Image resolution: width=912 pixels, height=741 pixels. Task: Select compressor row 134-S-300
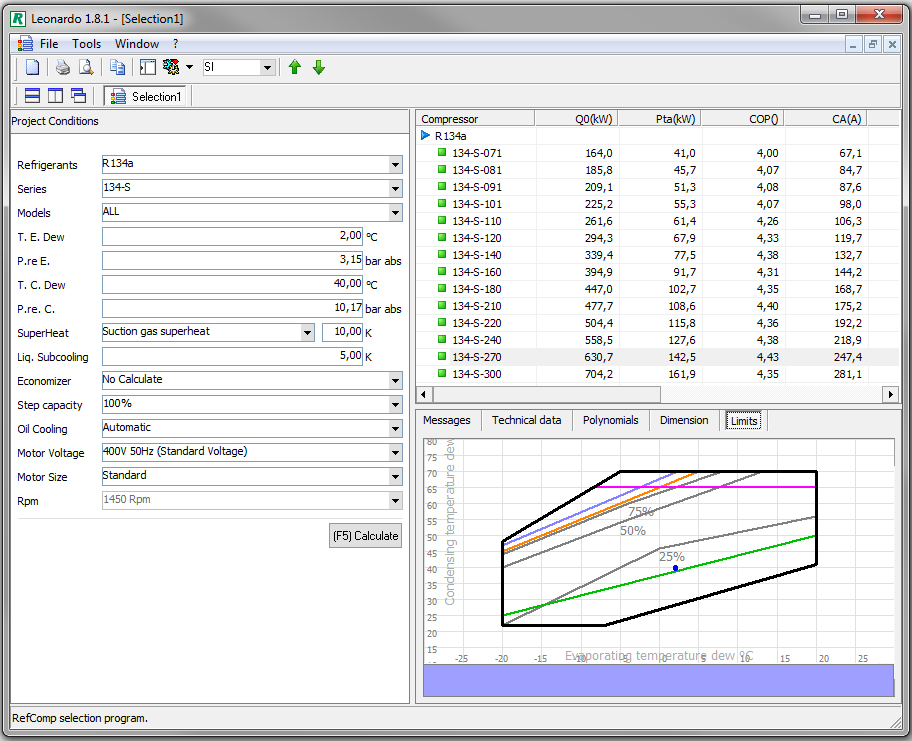(x=657, y=374)
